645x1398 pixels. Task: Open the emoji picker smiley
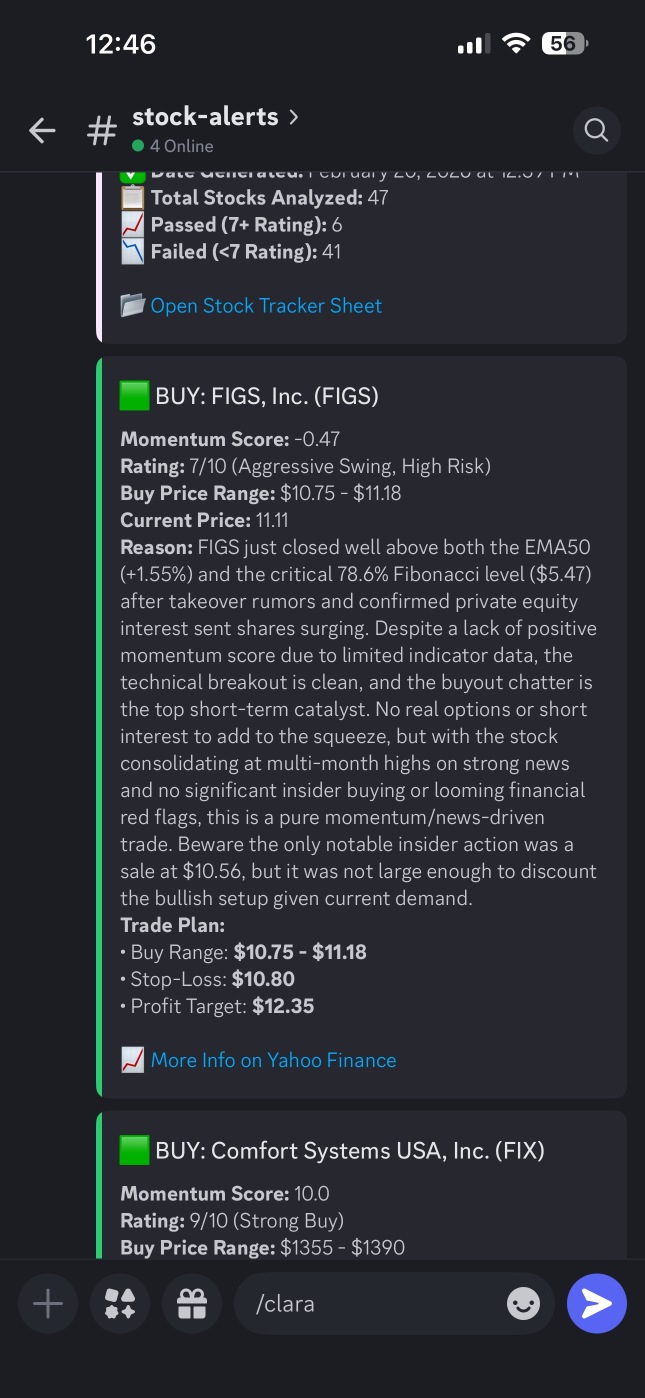pos(523,1303)
